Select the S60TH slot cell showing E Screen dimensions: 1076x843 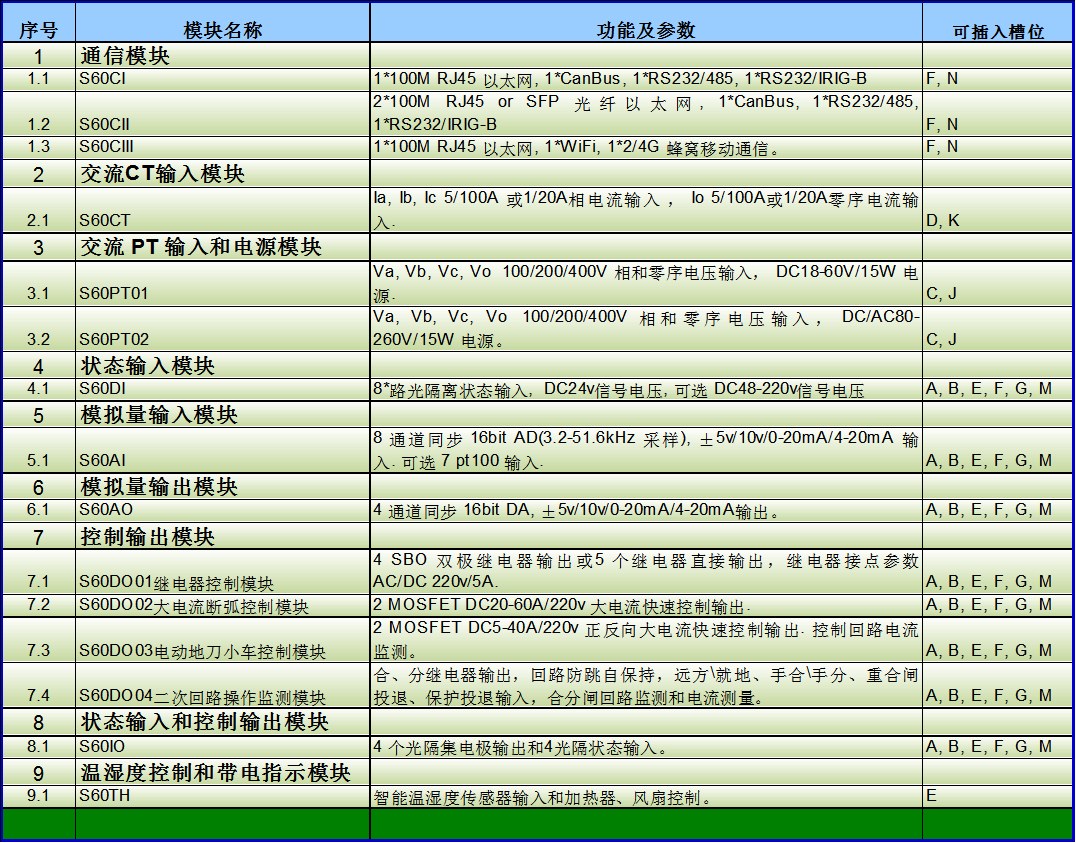pyautogui.click(x=997, y=797)
